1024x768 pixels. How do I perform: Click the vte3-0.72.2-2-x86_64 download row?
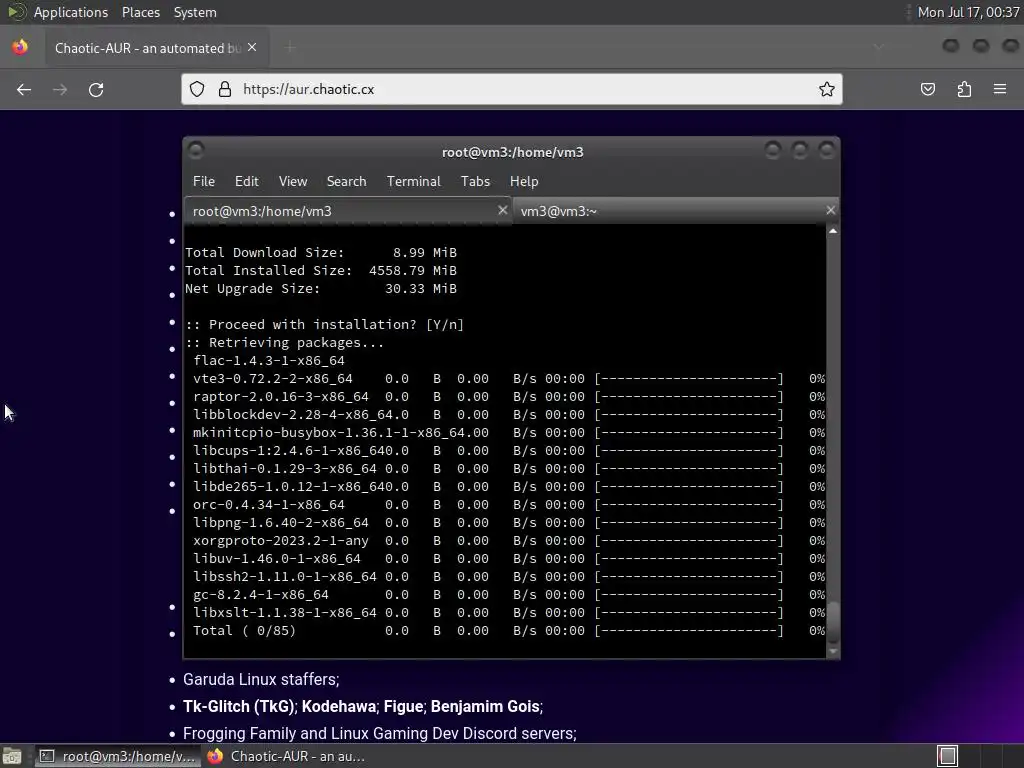click(509, 379)
